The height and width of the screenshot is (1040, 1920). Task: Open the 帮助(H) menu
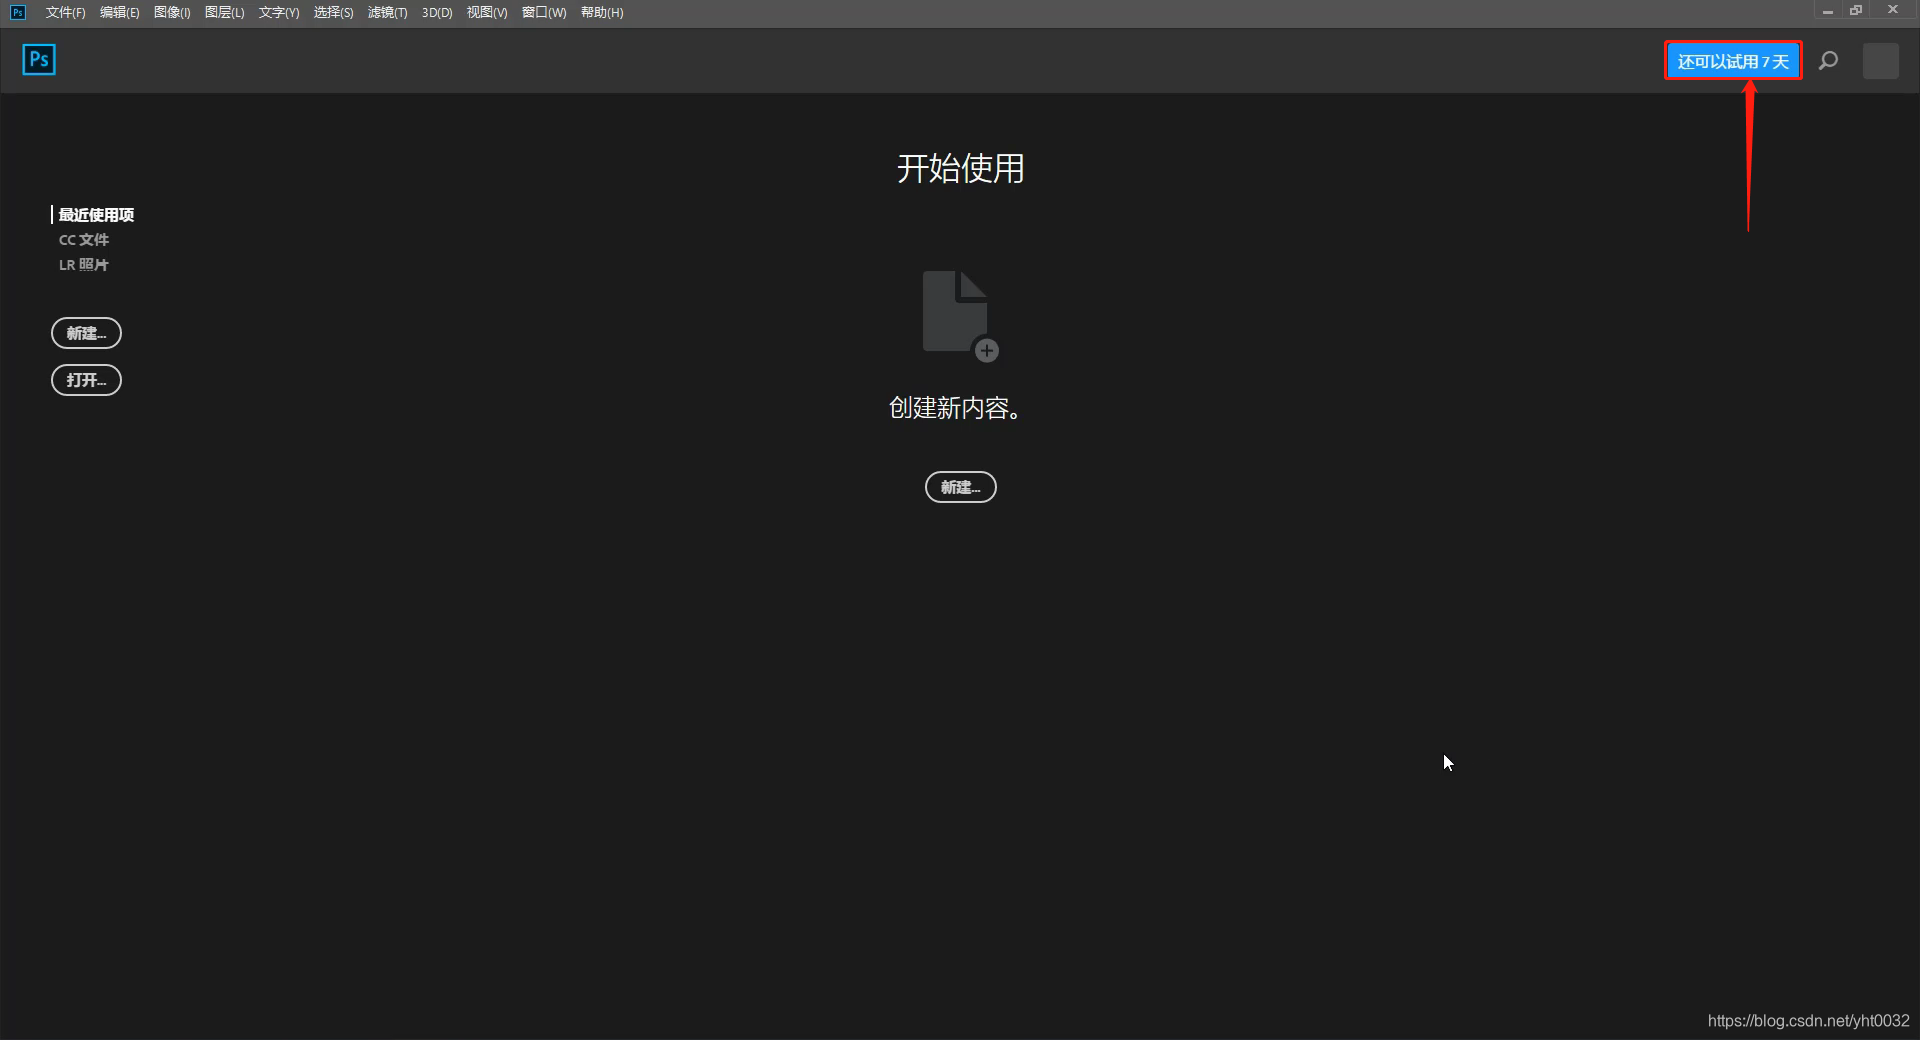(x=602, y=12)
